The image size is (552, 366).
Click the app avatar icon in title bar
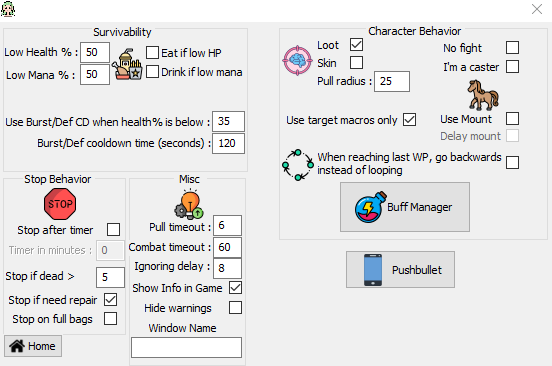[x=8, y=9]
